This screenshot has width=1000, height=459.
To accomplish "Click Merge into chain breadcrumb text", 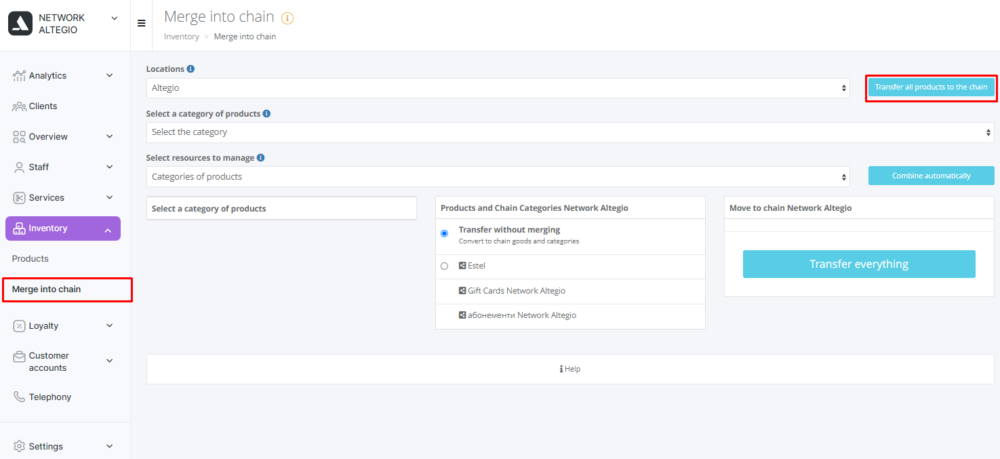I will (245, 36).
